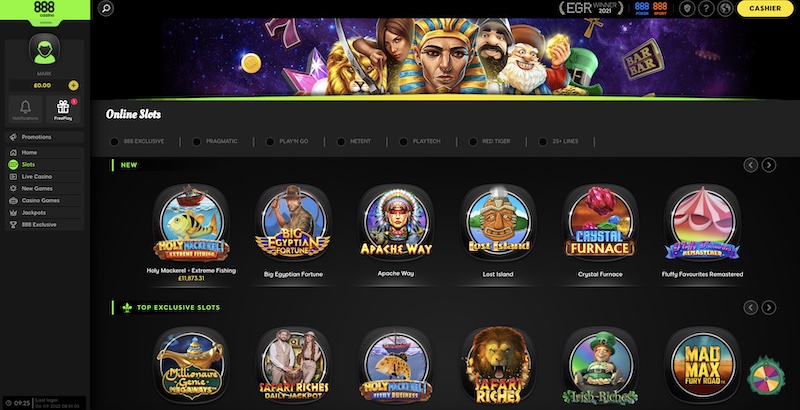800x410 pixels.
Task: Open the help question mark icon
Action: click(x=706, y=8)
